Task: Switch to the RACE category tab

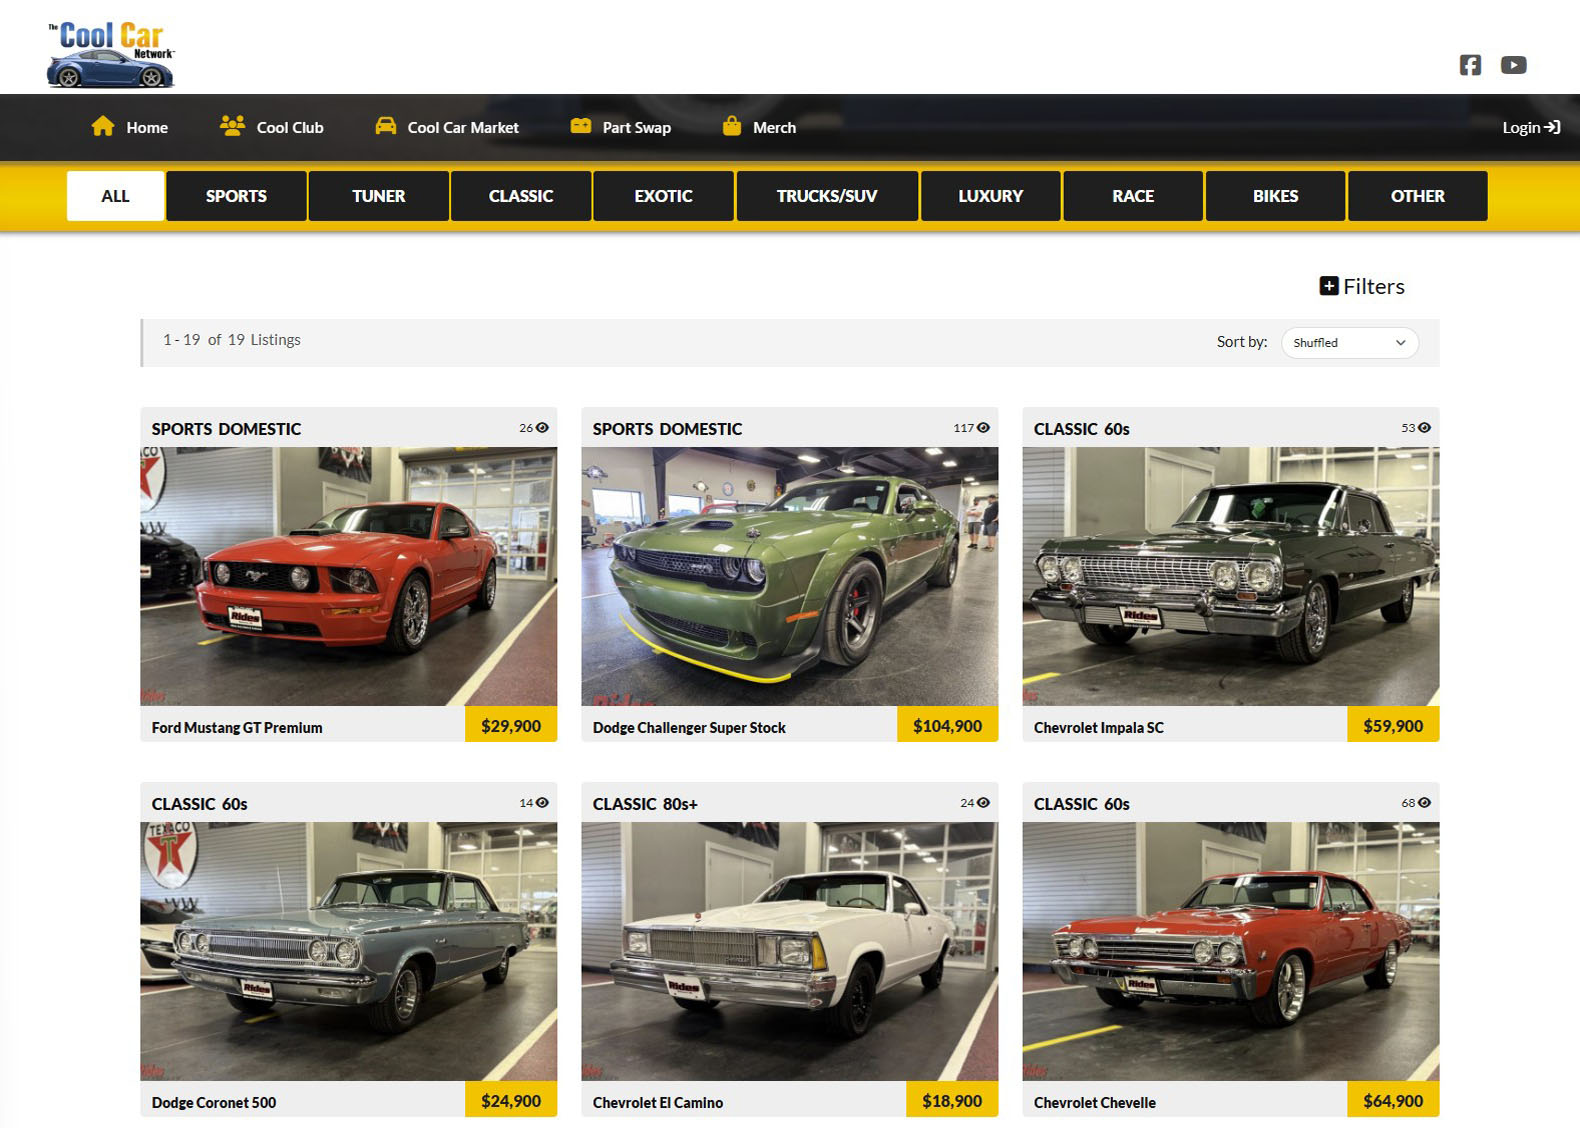Action: (x=1133, y=196)
